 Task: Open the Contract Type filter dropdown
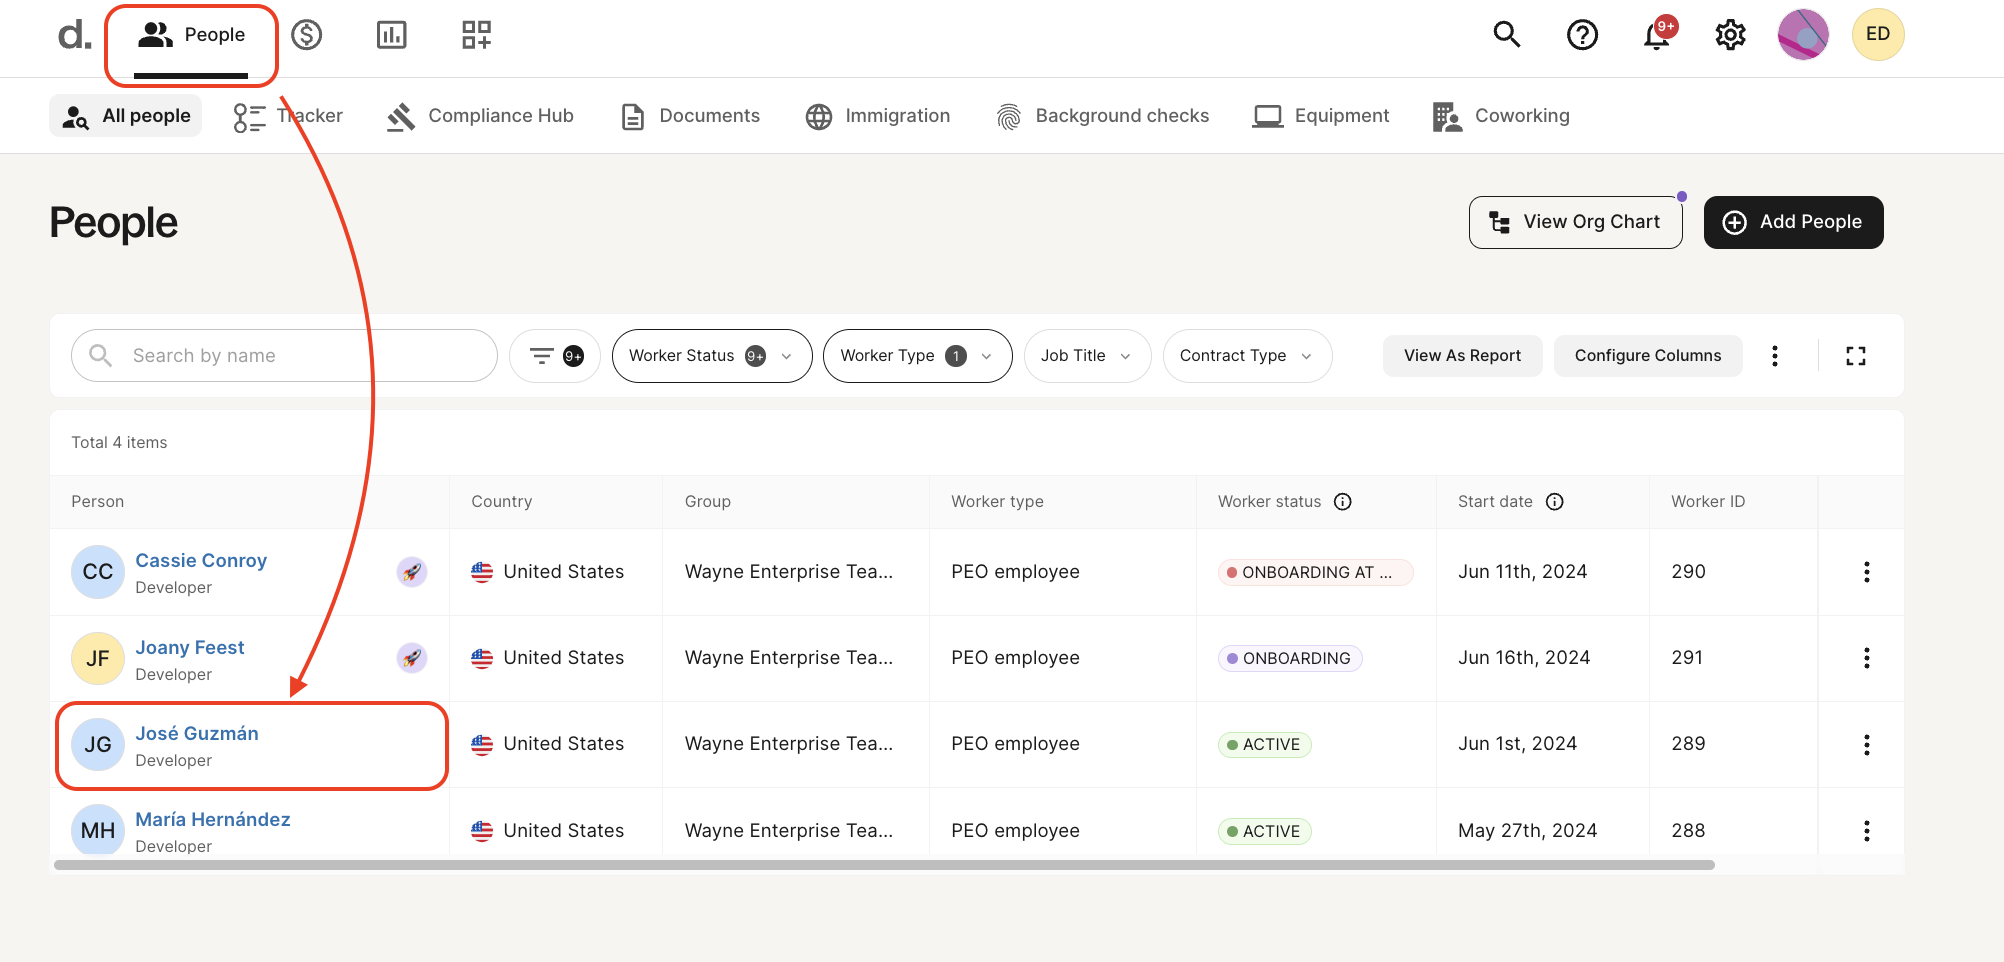(x=1246, y=356)
